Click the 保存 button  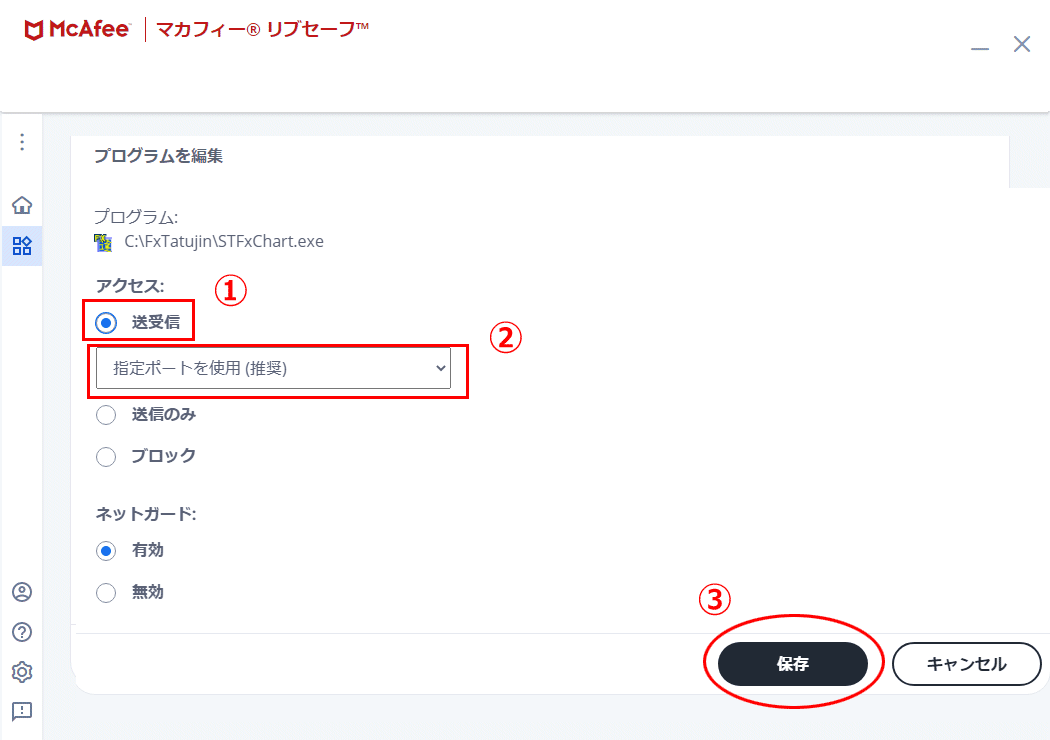coord(793,664)
